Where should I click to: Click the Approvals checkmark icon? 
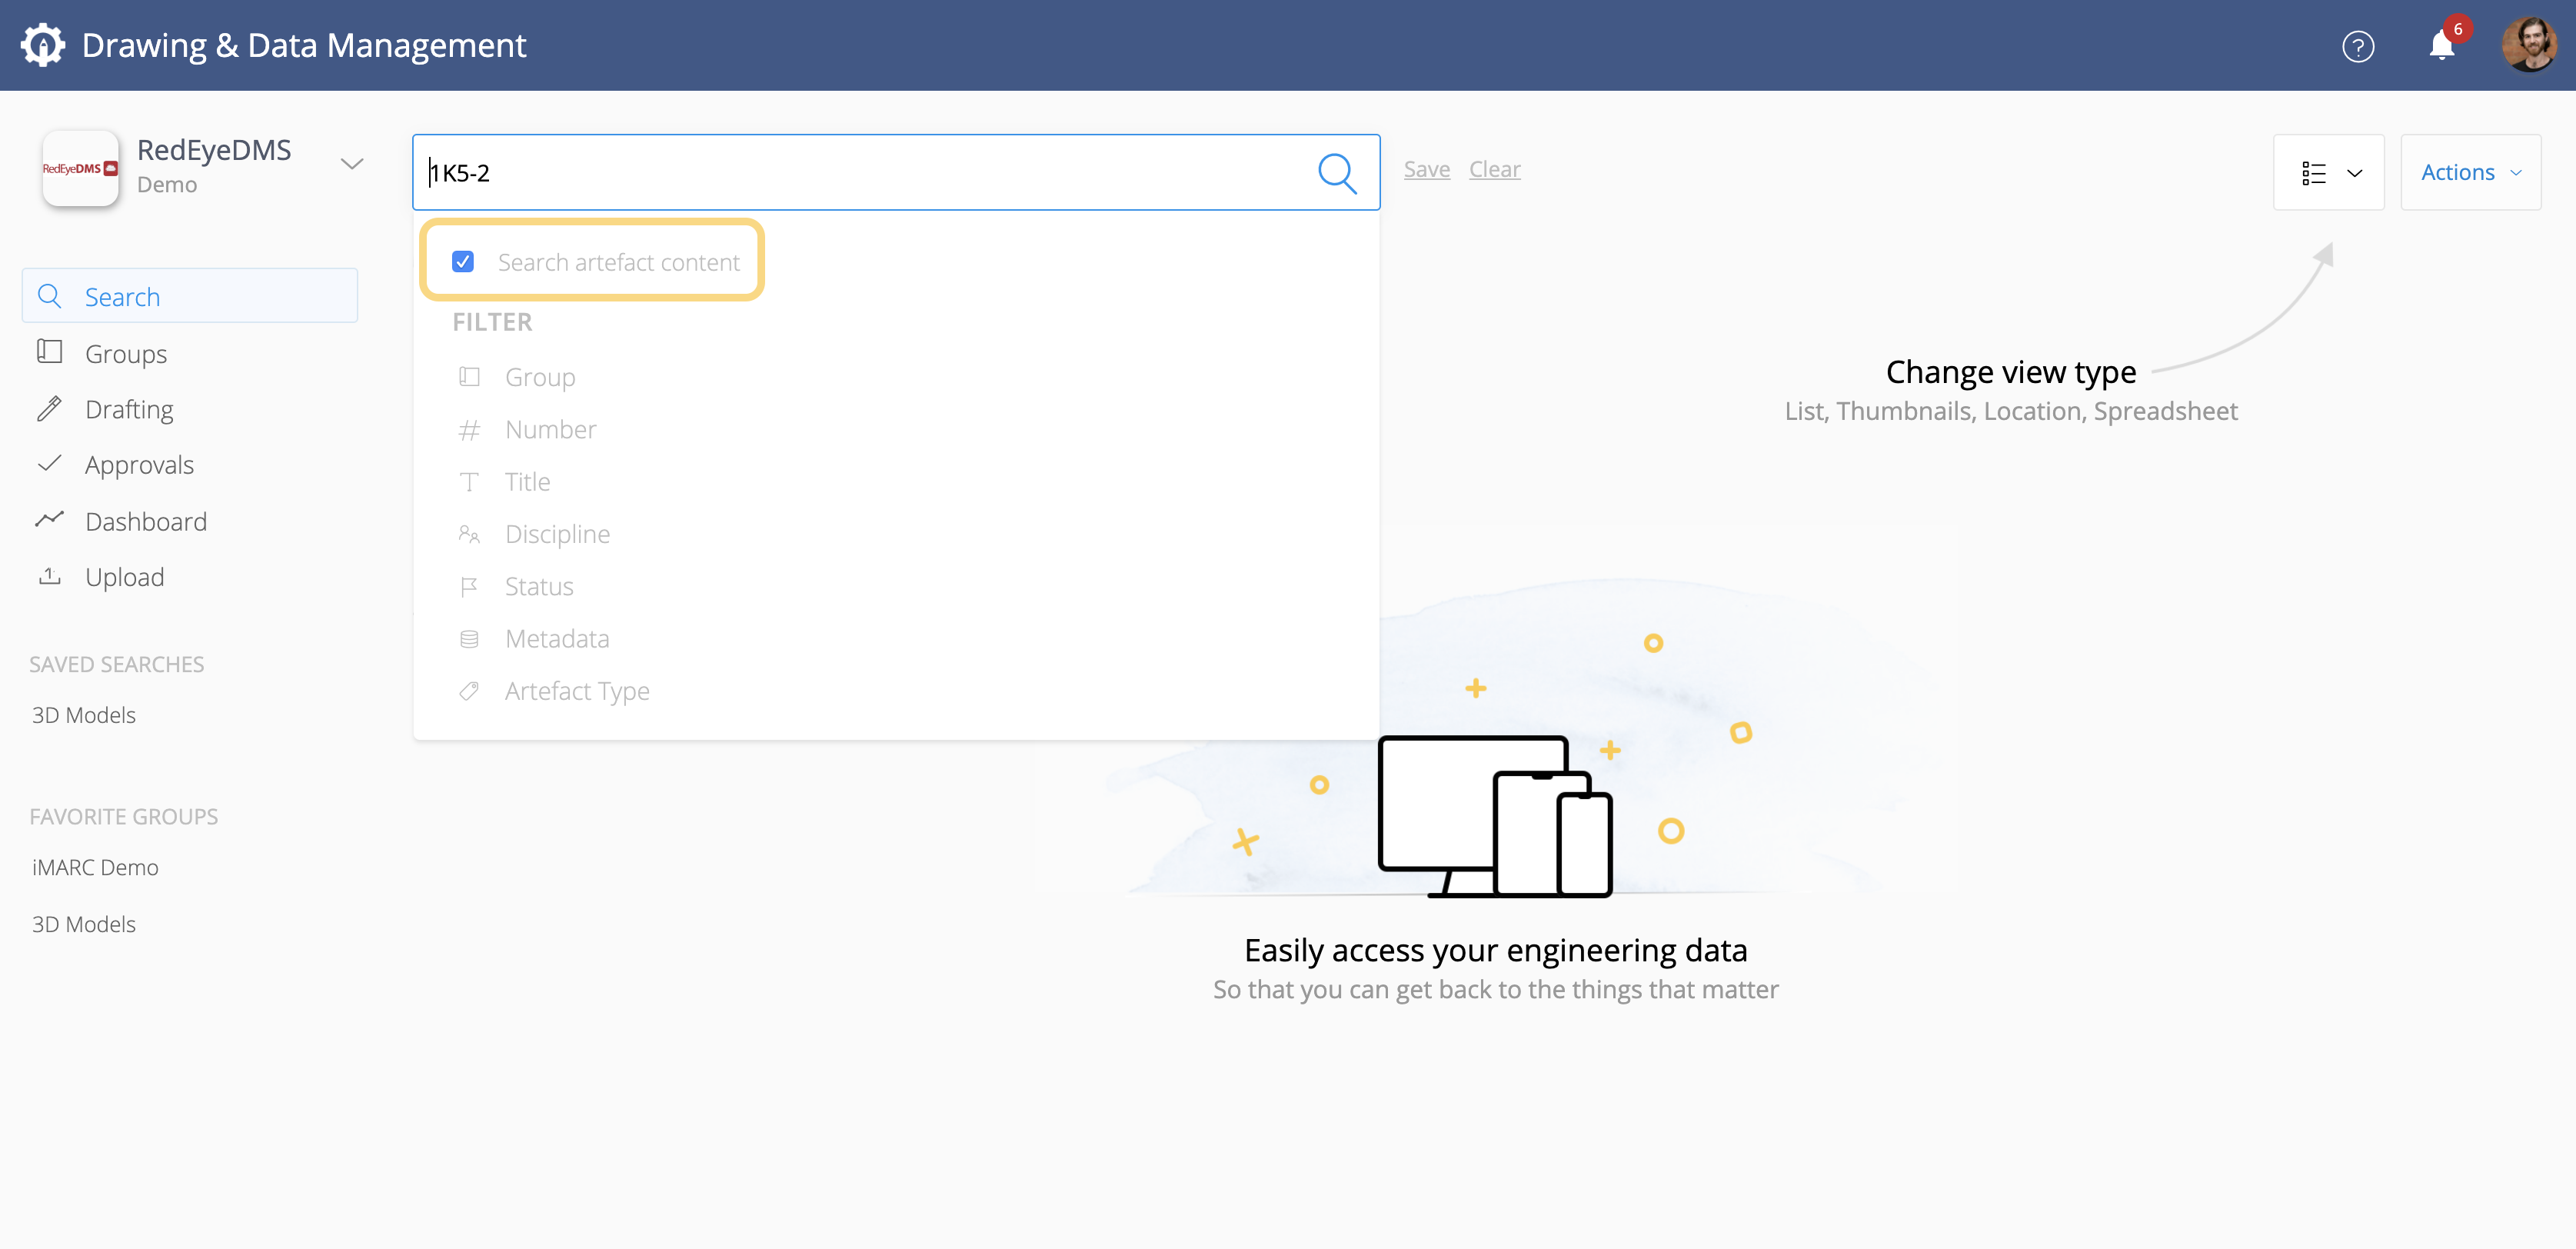pyautogui.click(x=49, y=463)
